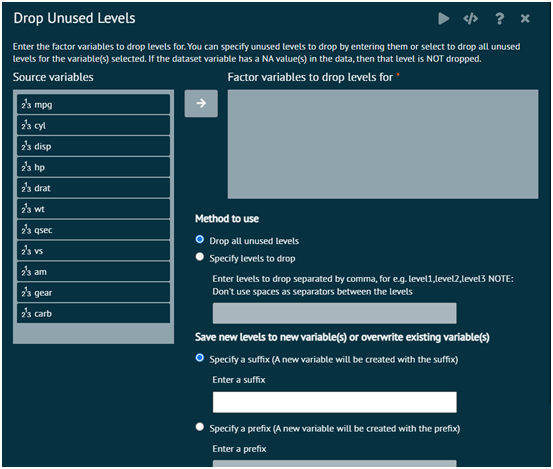The width and height of the screenshot is (553, 469).
Task: Click the Enter a suffix text field
Action: (x=334, y=402)
